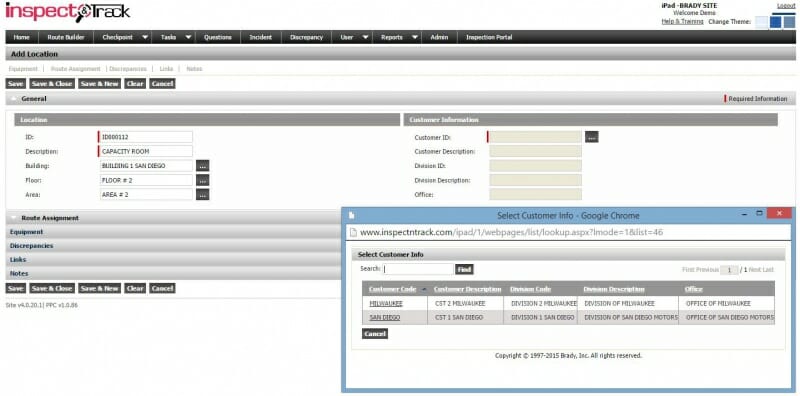Expand the Tasks menu dropdown arrow
The height and width of the screenshot is (396, 800).
coord(188,37)
